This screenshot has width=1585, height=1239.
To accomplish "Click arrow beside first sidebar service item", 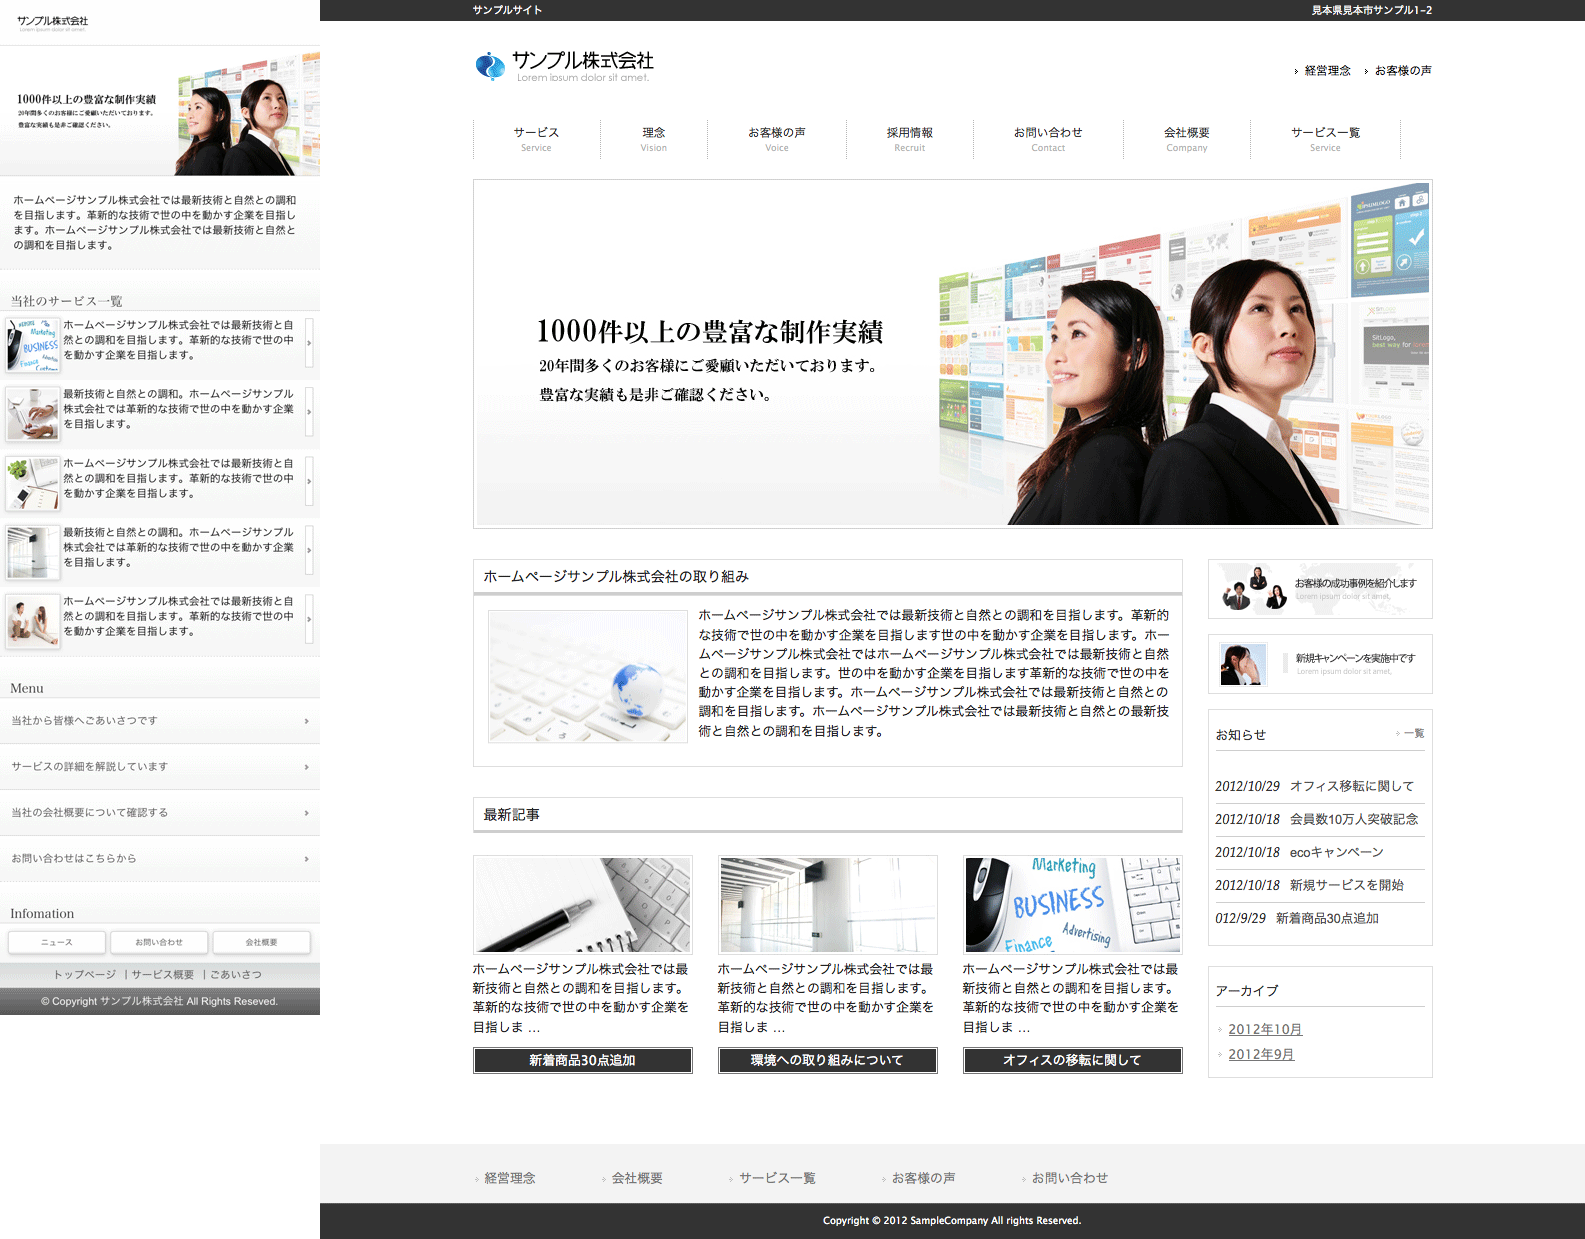I will coord(309,343).
